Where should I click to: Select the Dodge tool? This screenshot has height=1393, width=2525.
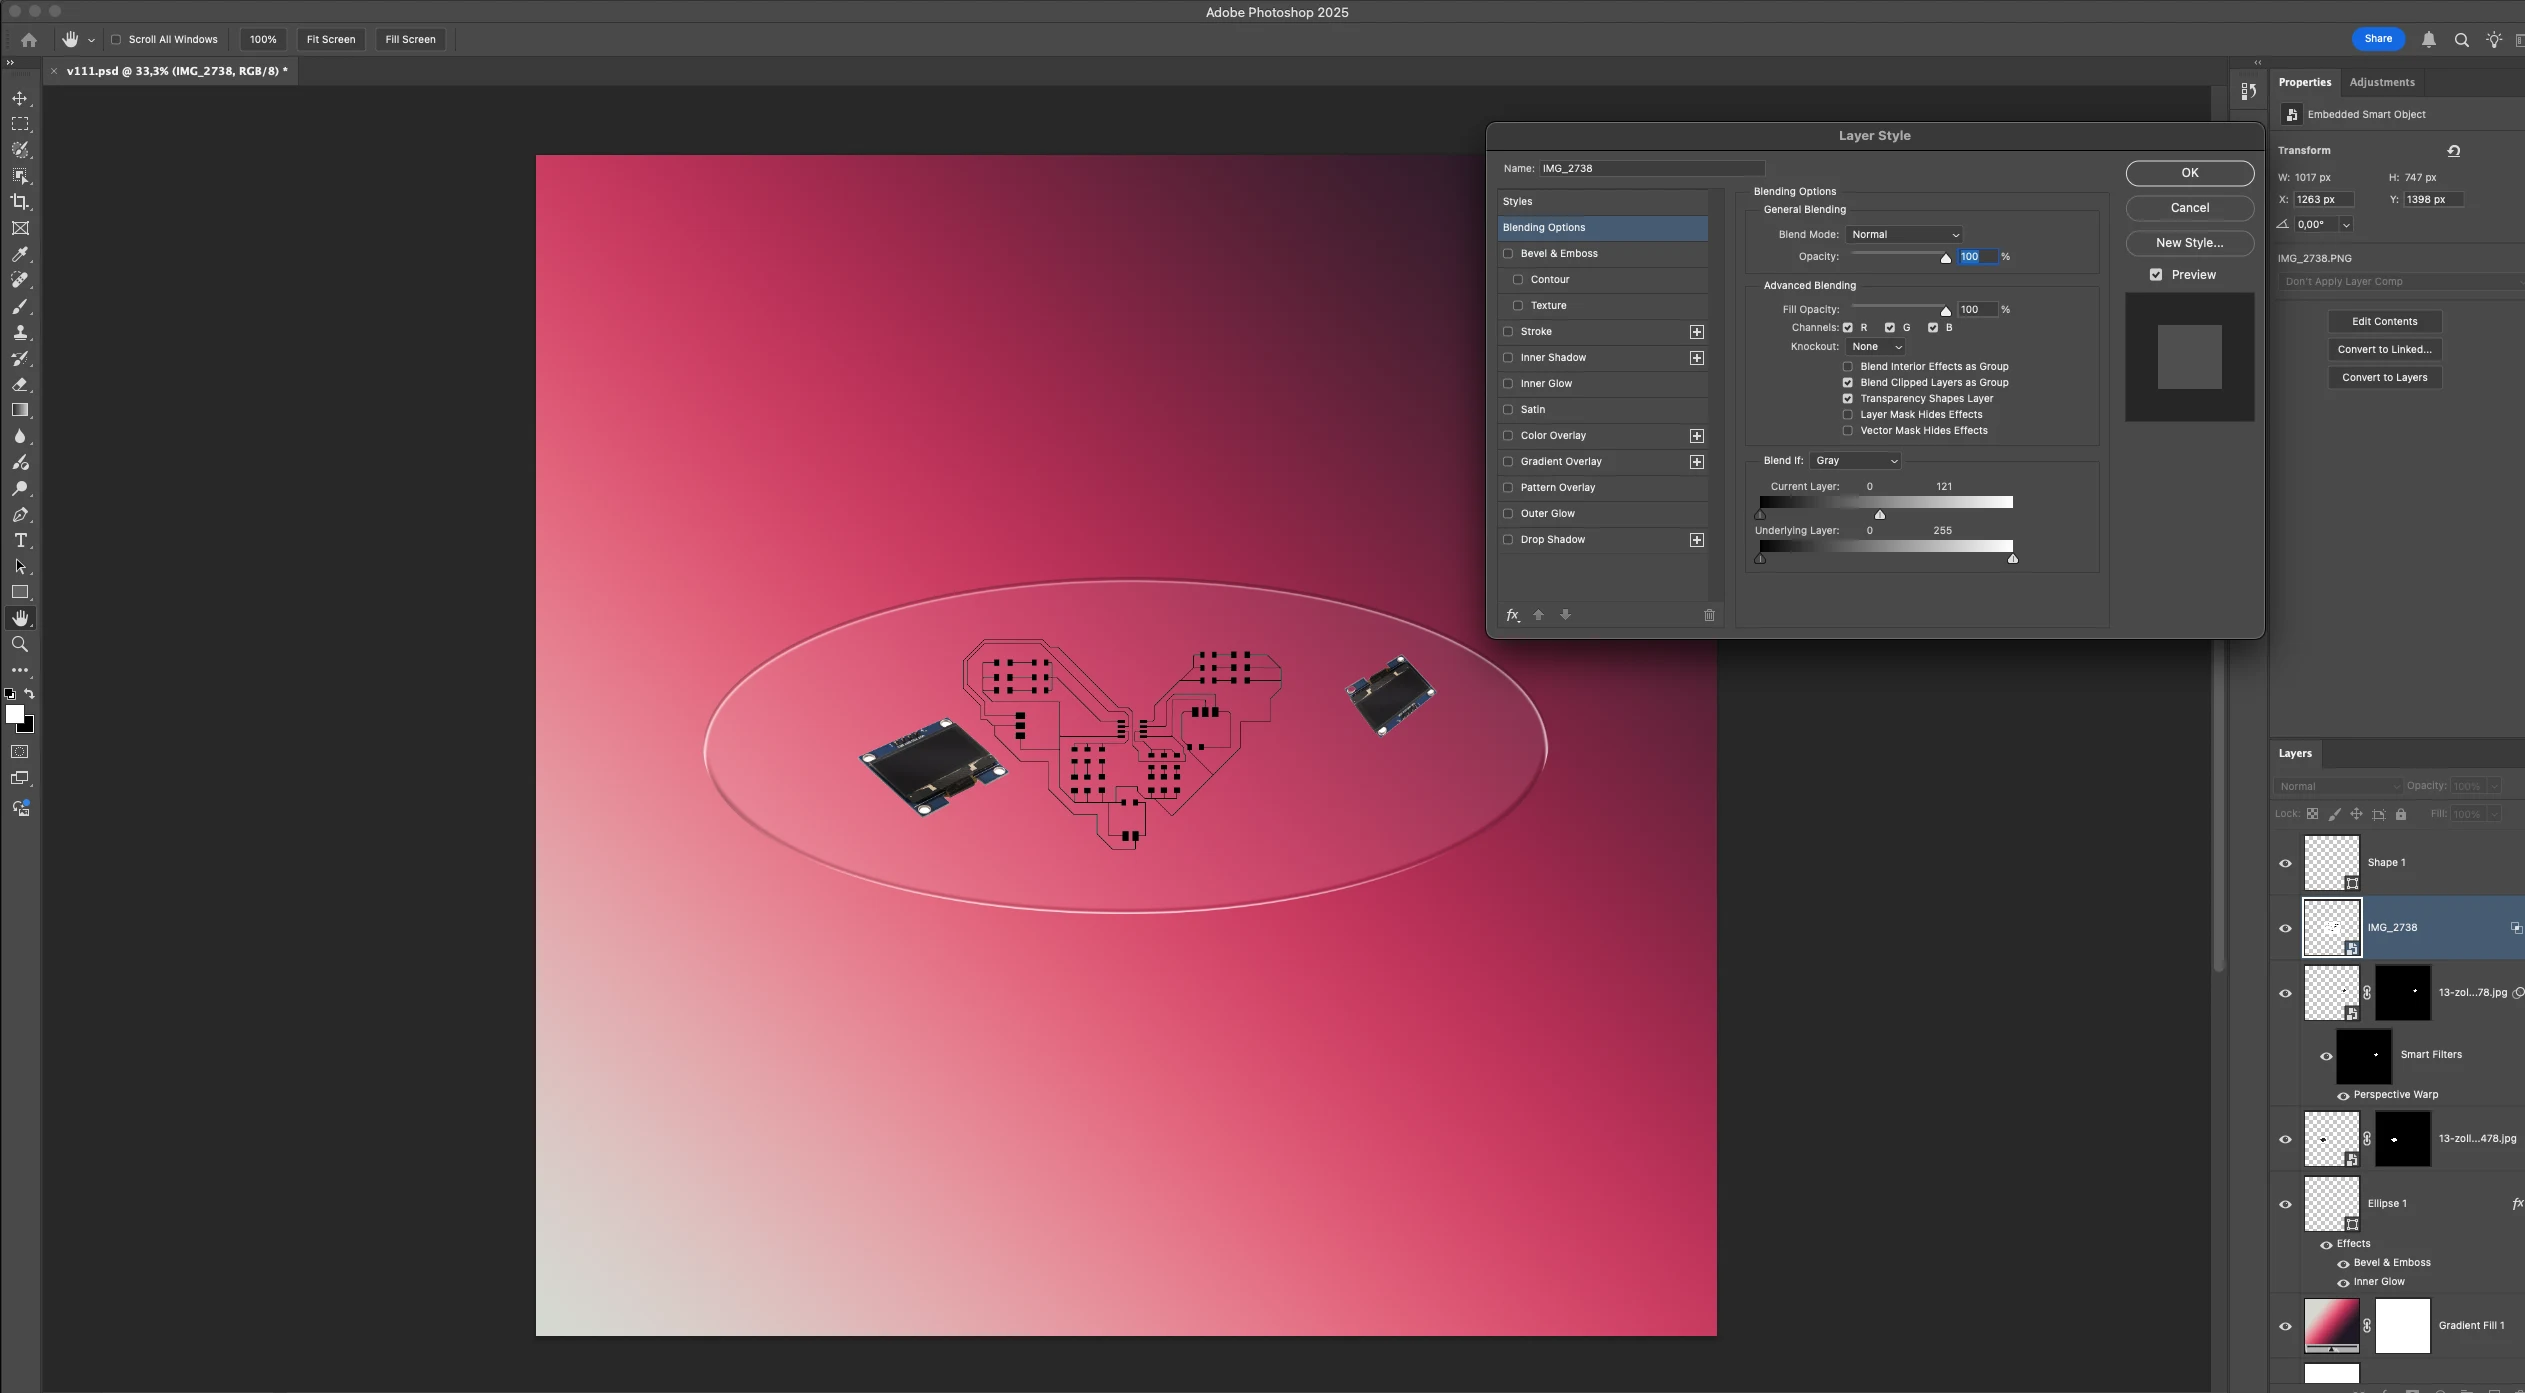[20, 488]
